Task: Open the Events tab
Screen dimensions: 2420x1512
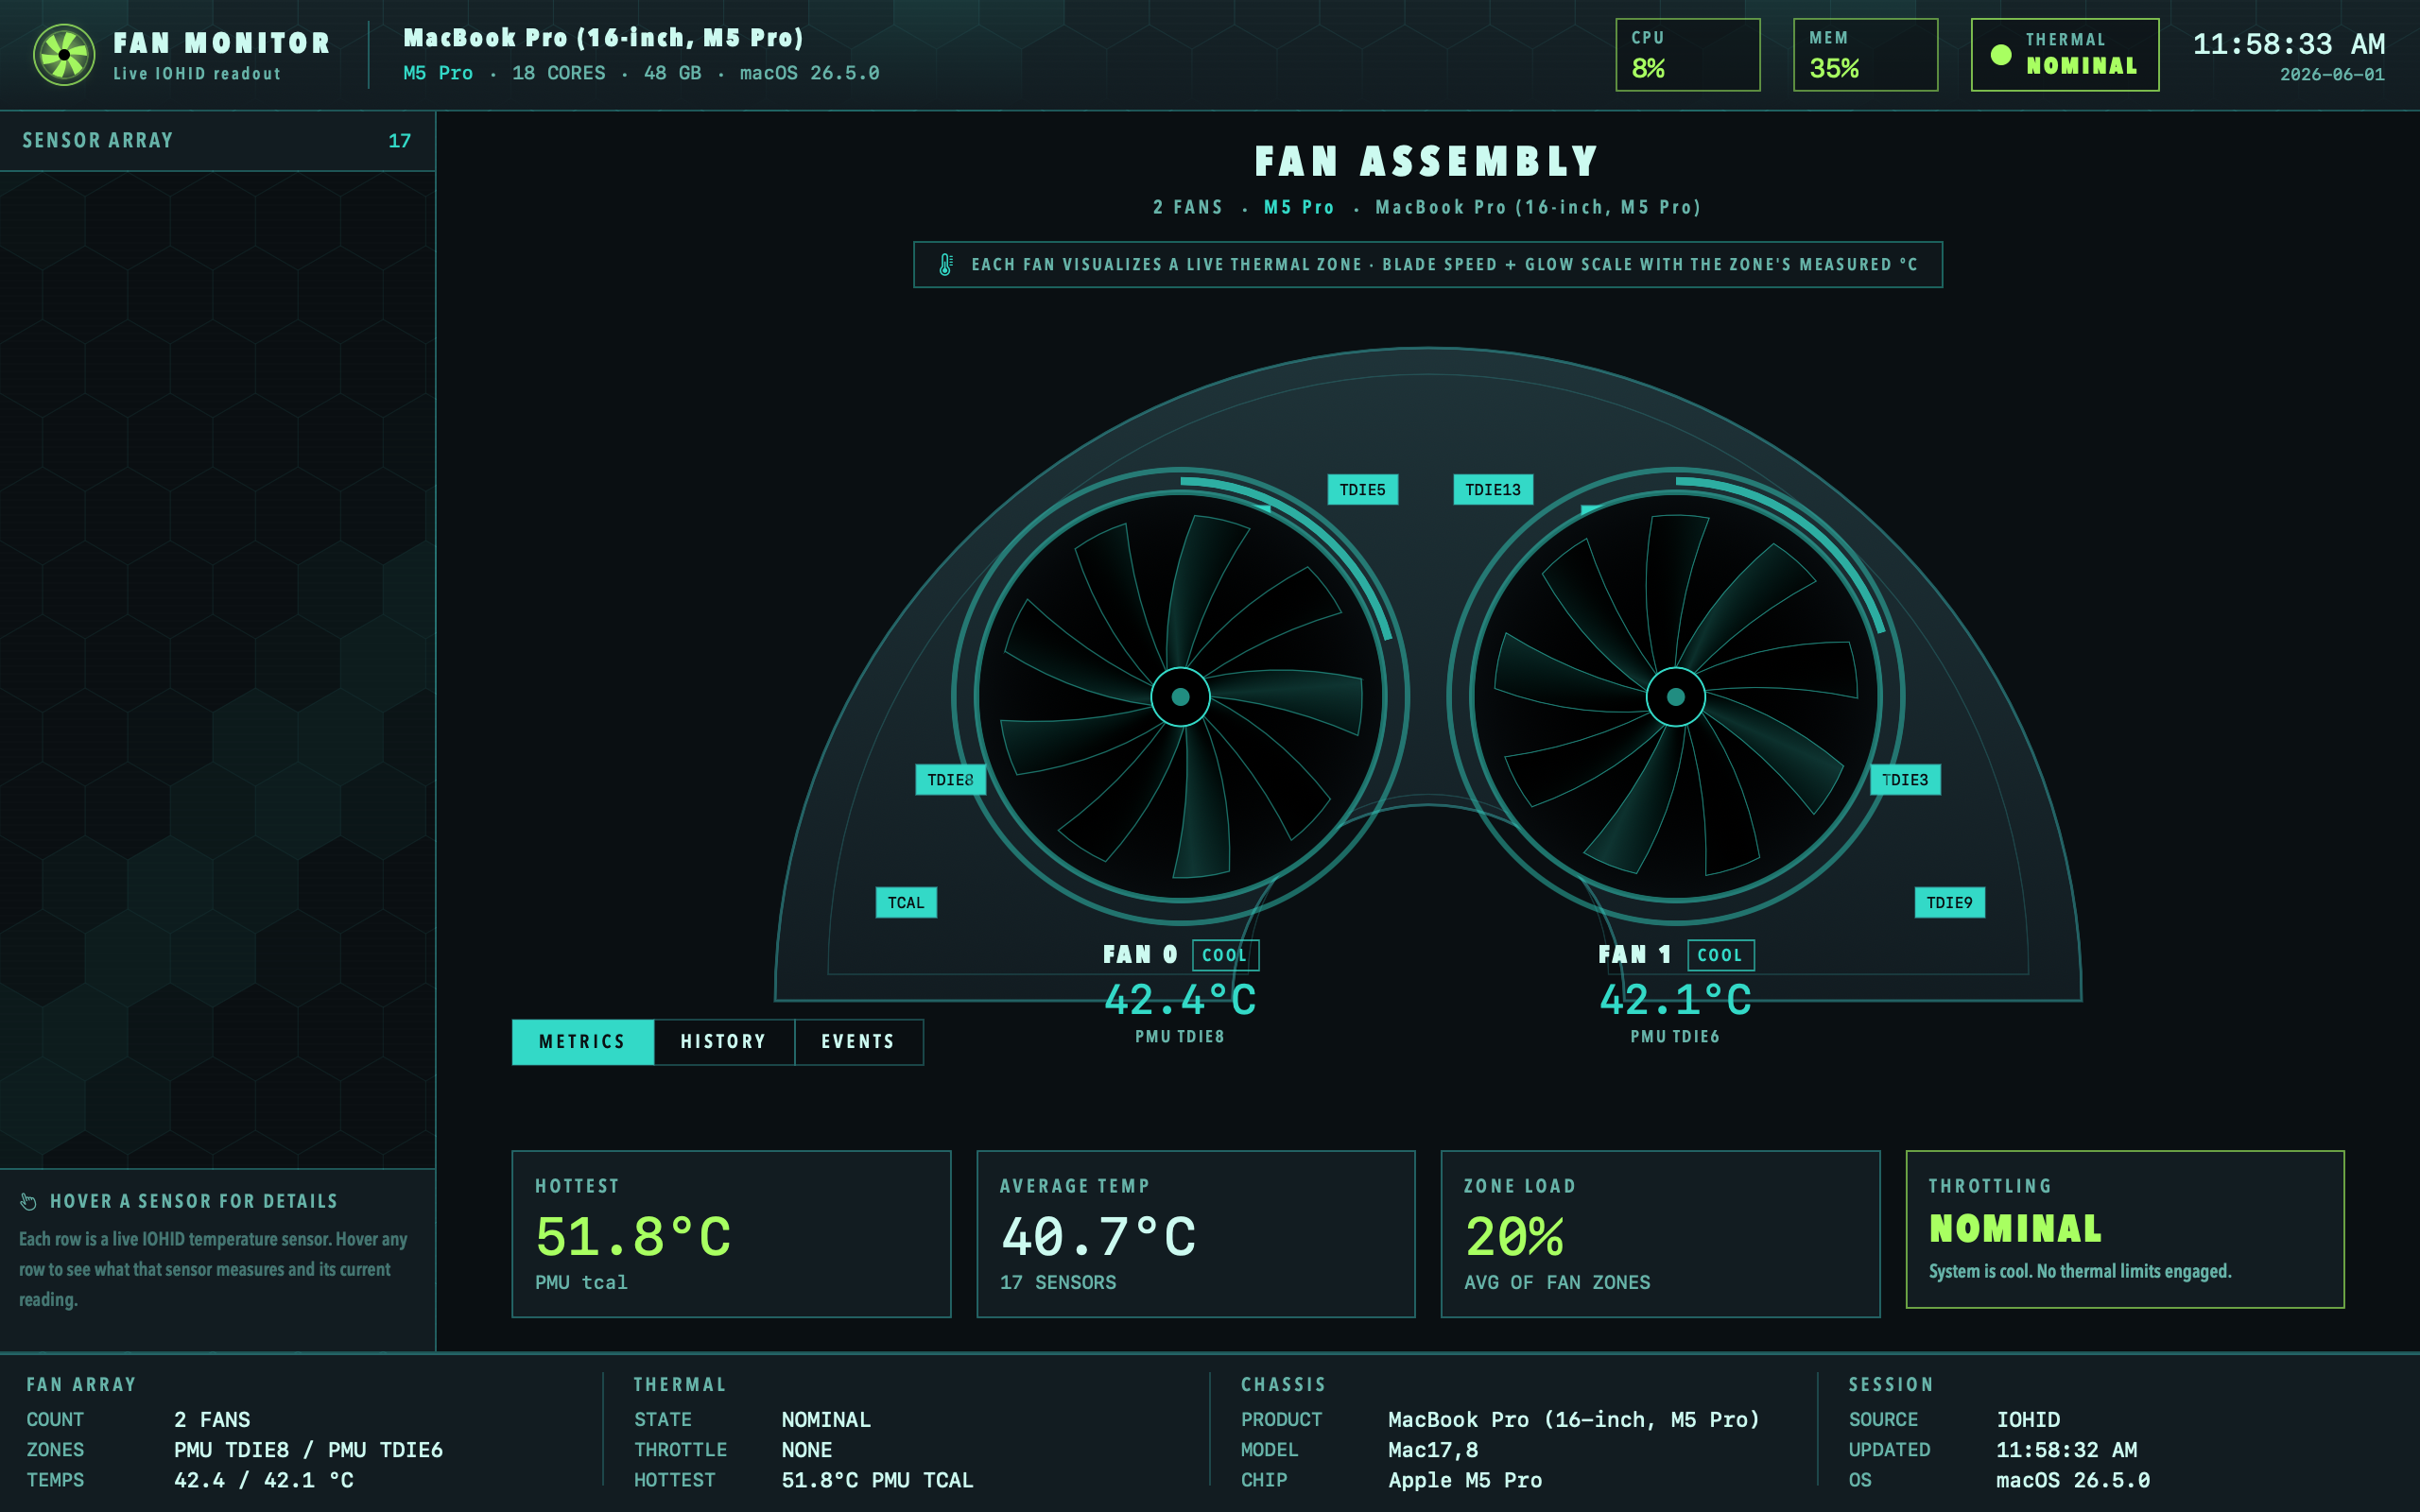Action: pyautogui.click(x=859, y=1042)
